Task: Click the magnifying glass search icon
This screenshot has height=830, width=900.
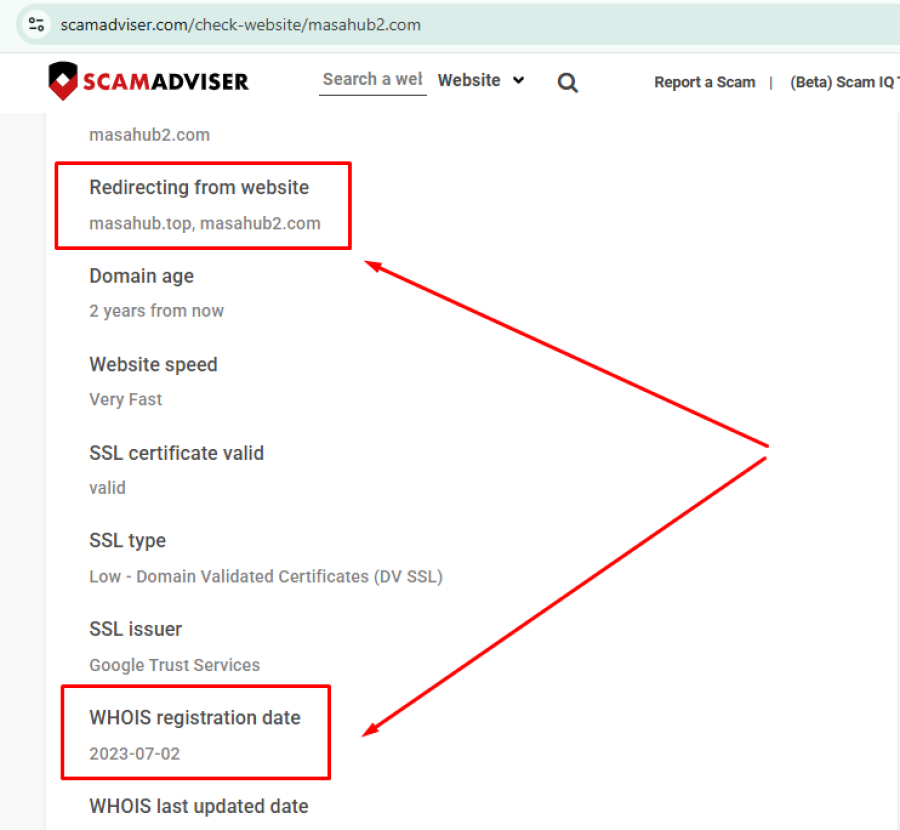Action: (567, 83)
